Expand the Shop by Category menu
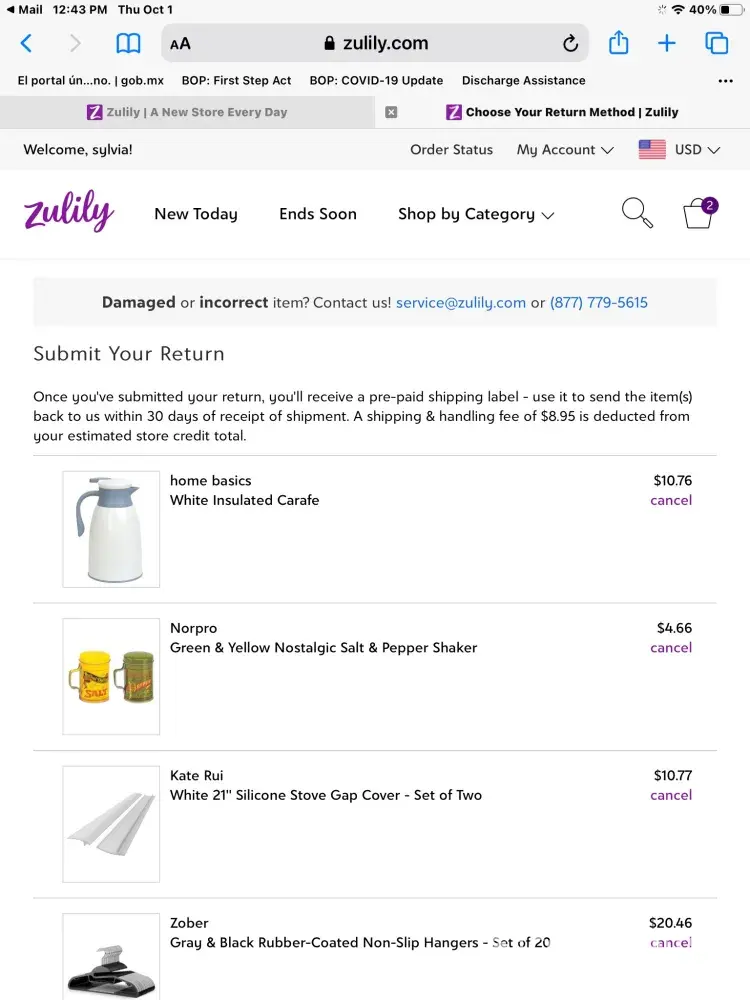750x1000 pixels. [x=476, y=214]
